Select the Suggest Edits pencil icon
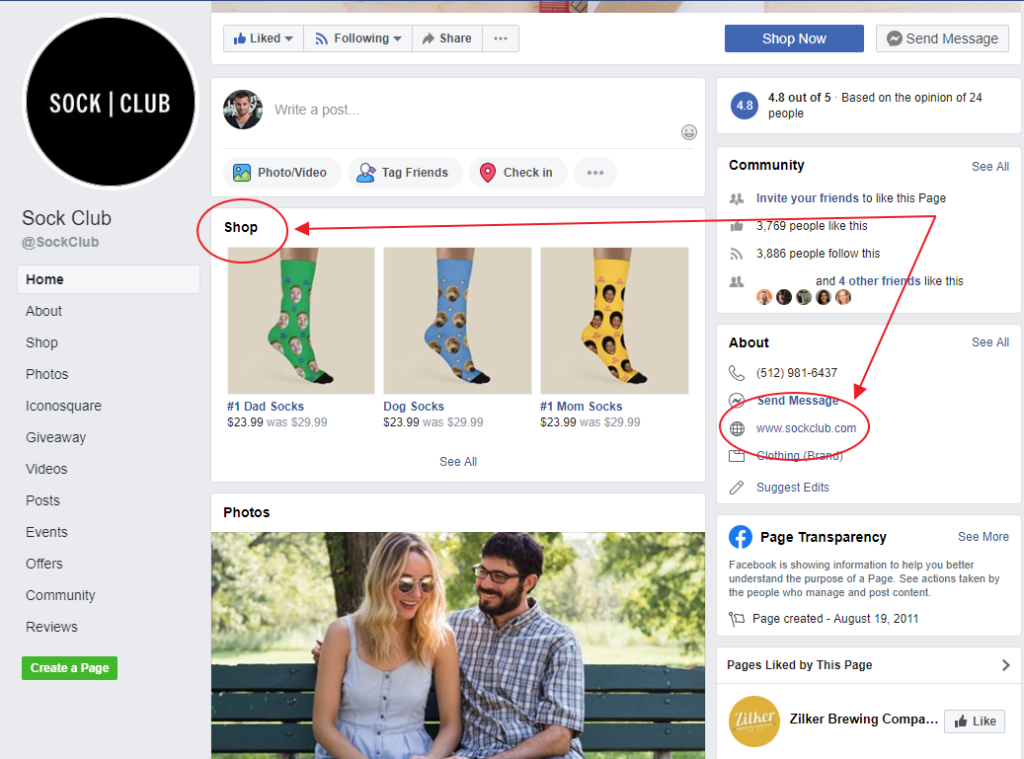Viewport: 1024px width, 759px height. tap(737, 487)
